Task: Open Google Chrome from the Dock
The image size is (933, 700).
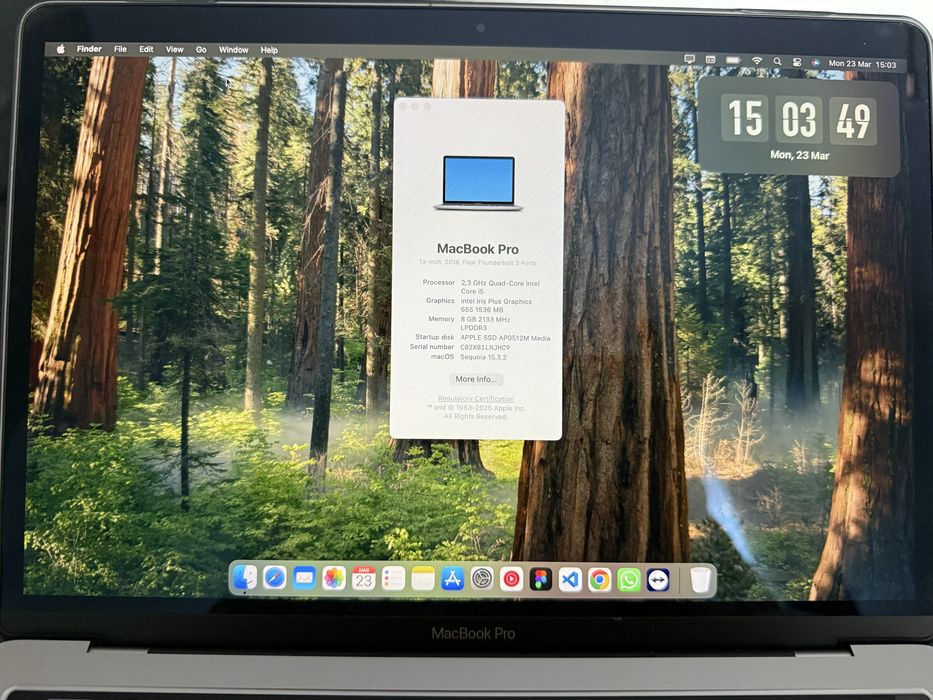Action: click(x=600, y=580)
